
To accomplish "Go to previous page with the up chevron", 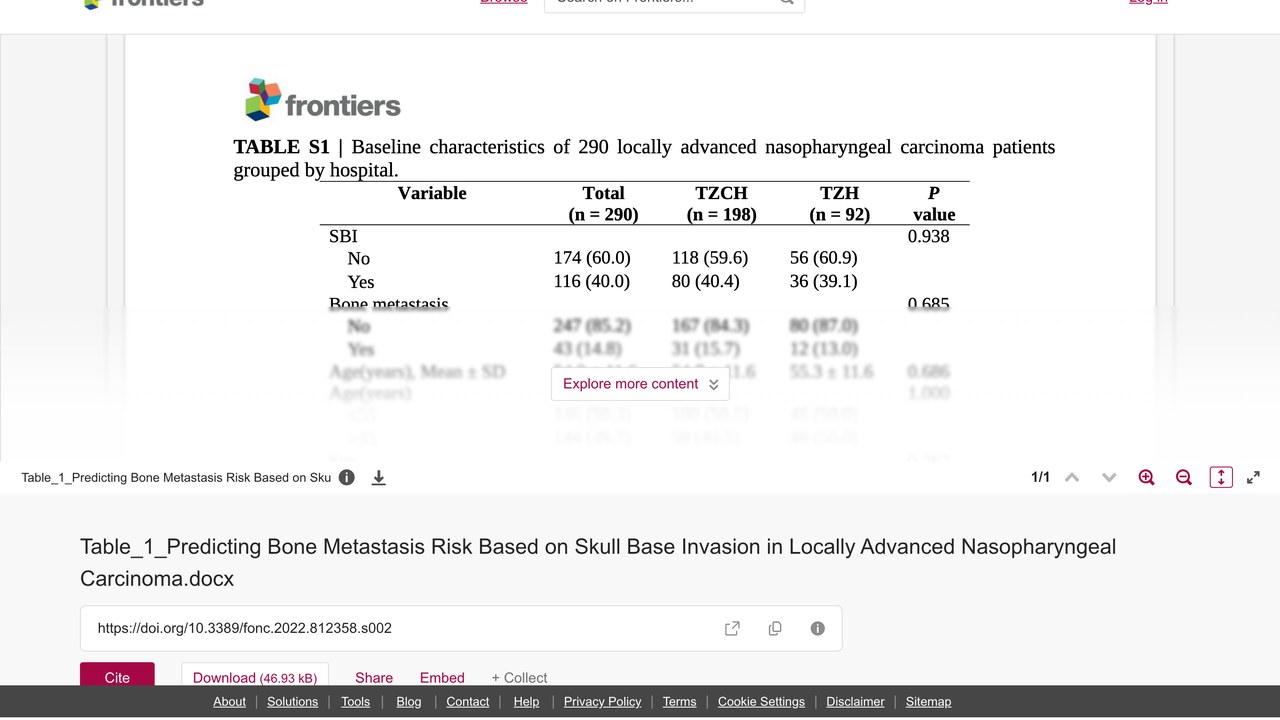I will pyautogui.click(x=1072, y=478).
